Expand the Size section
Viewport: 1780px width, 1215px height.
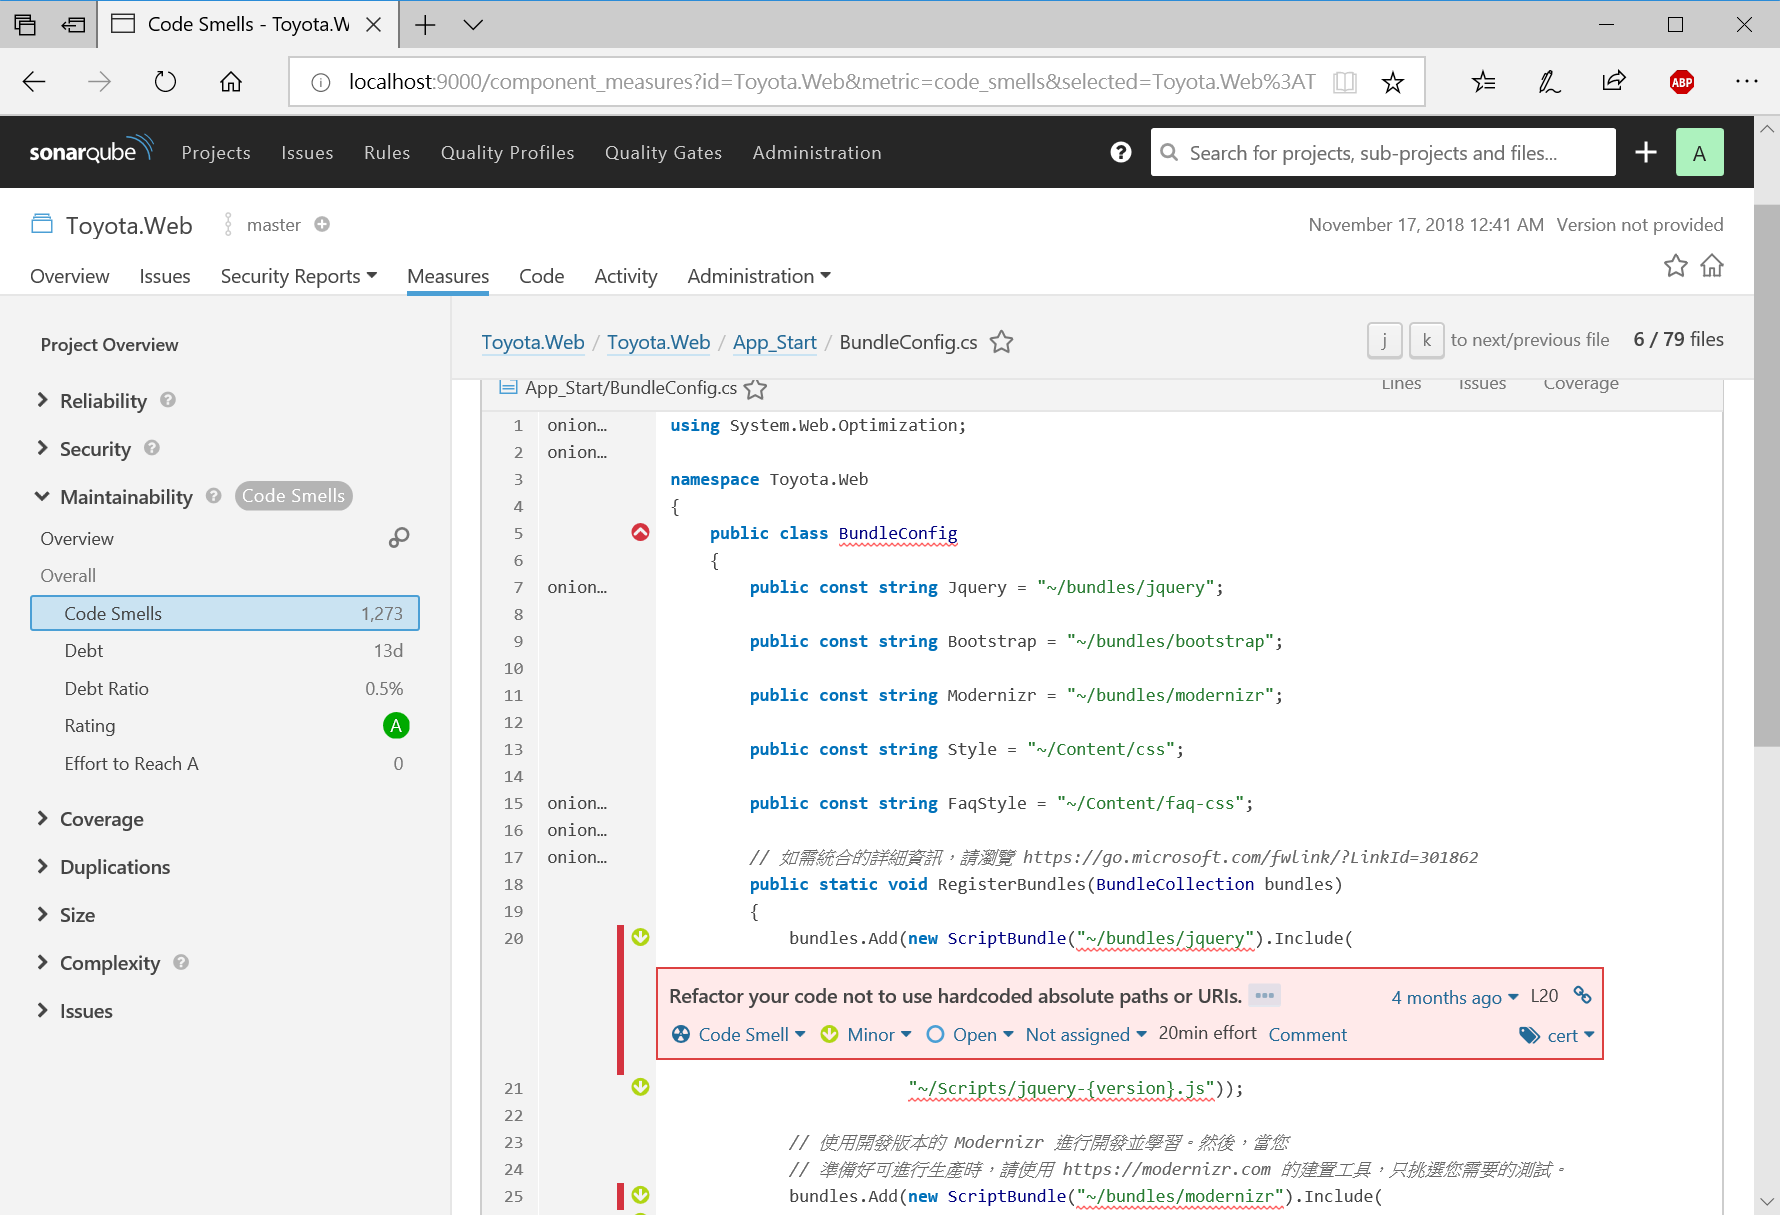pyautogui.click(x=66, y=914)
